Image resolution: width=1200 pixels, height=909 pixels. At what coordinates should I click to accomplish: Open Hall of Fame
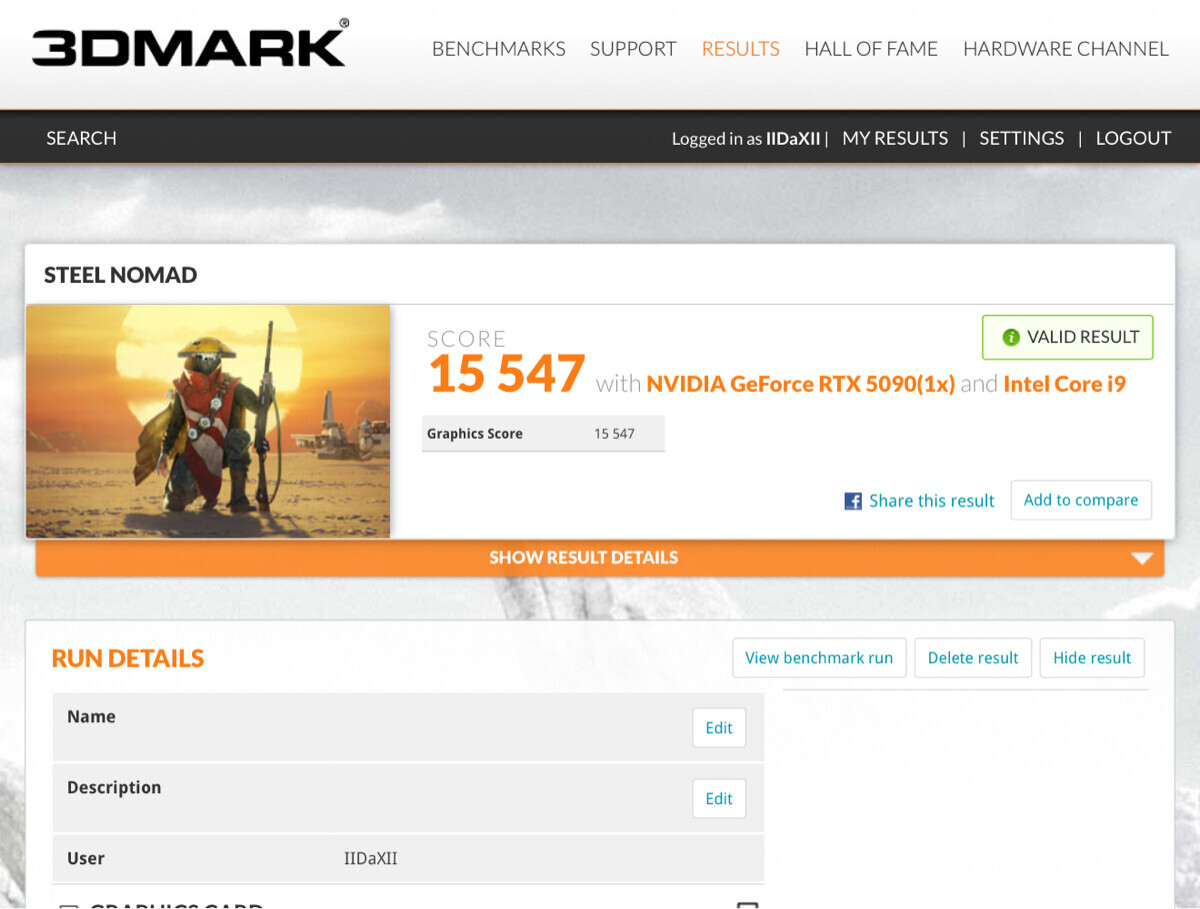pyautogui.click(x=871, y=49)
